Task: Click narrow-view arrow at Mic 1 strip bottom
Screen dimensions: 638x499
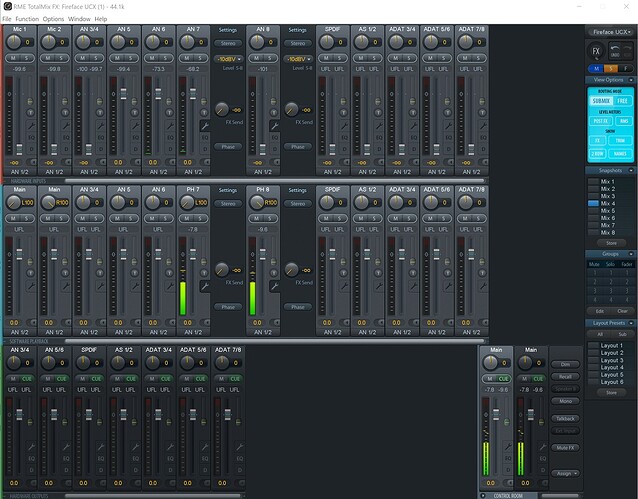Action: (32, 162)
